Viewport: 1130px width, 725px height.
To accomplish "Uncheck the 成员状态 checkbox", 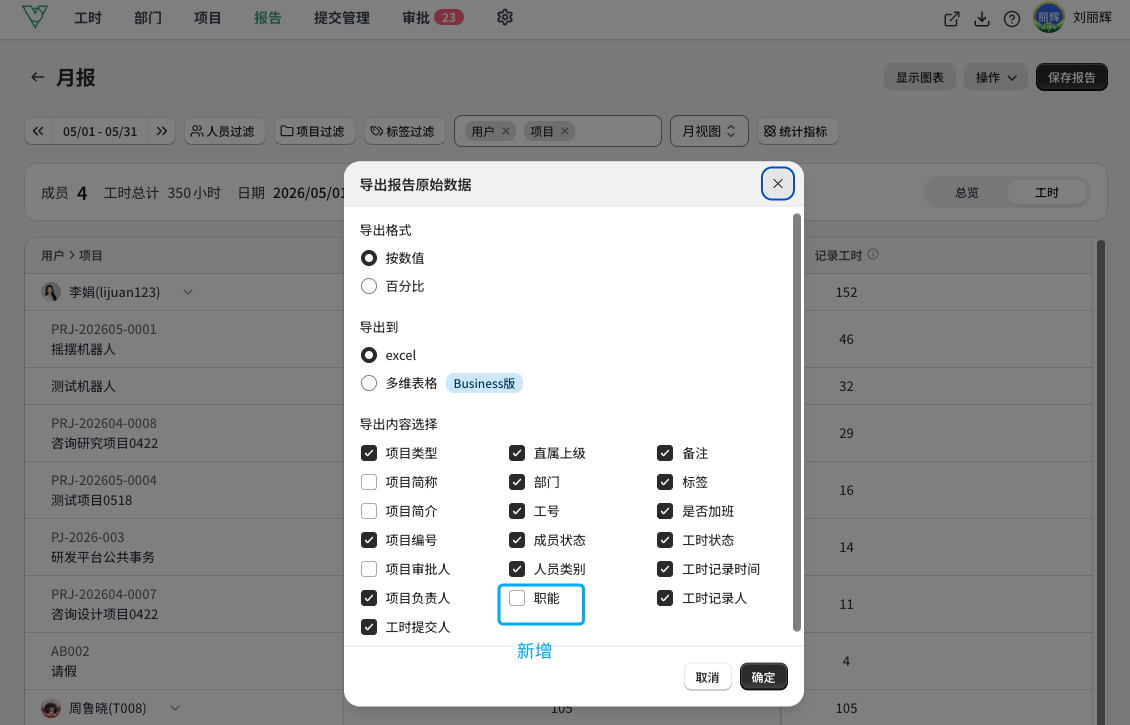I will pos(517,540).
